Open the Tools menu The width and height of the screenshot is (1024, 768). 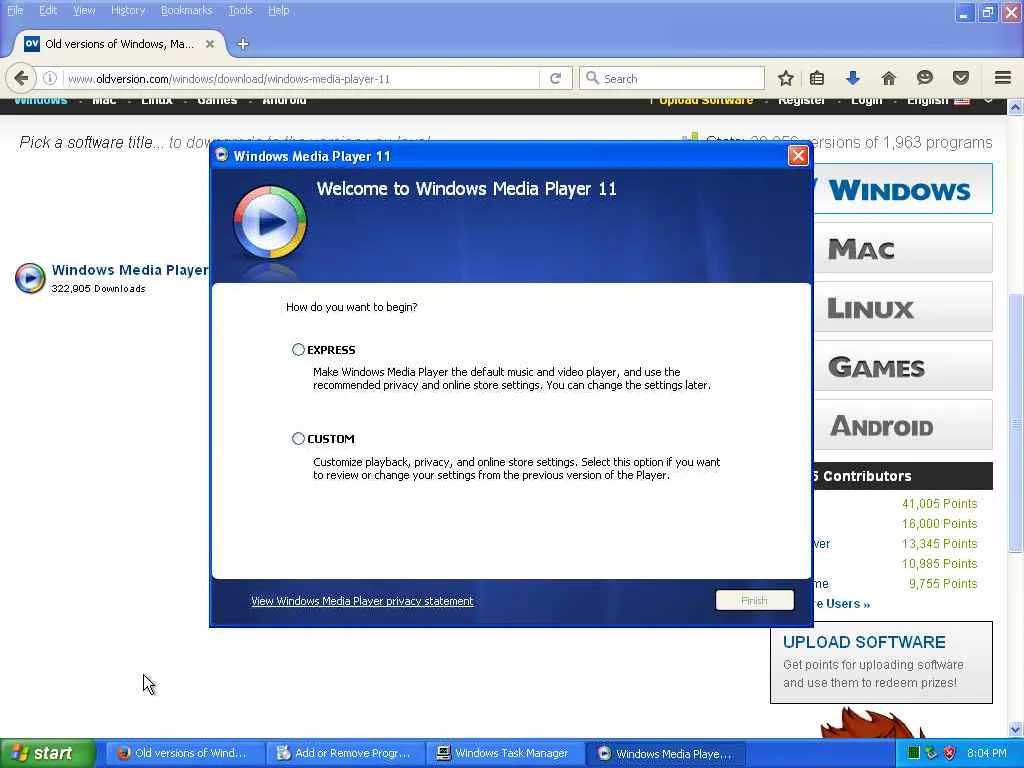point(240,10)
